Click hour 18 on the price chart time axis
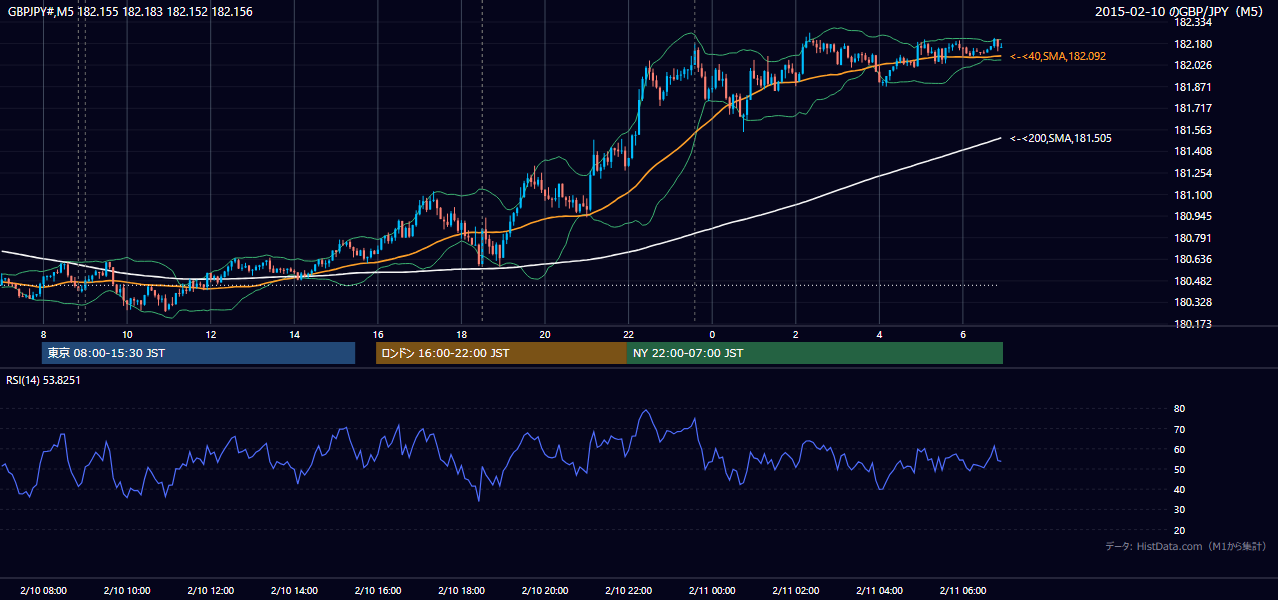This screenshot has height=600, width=1278. point(461,333)
